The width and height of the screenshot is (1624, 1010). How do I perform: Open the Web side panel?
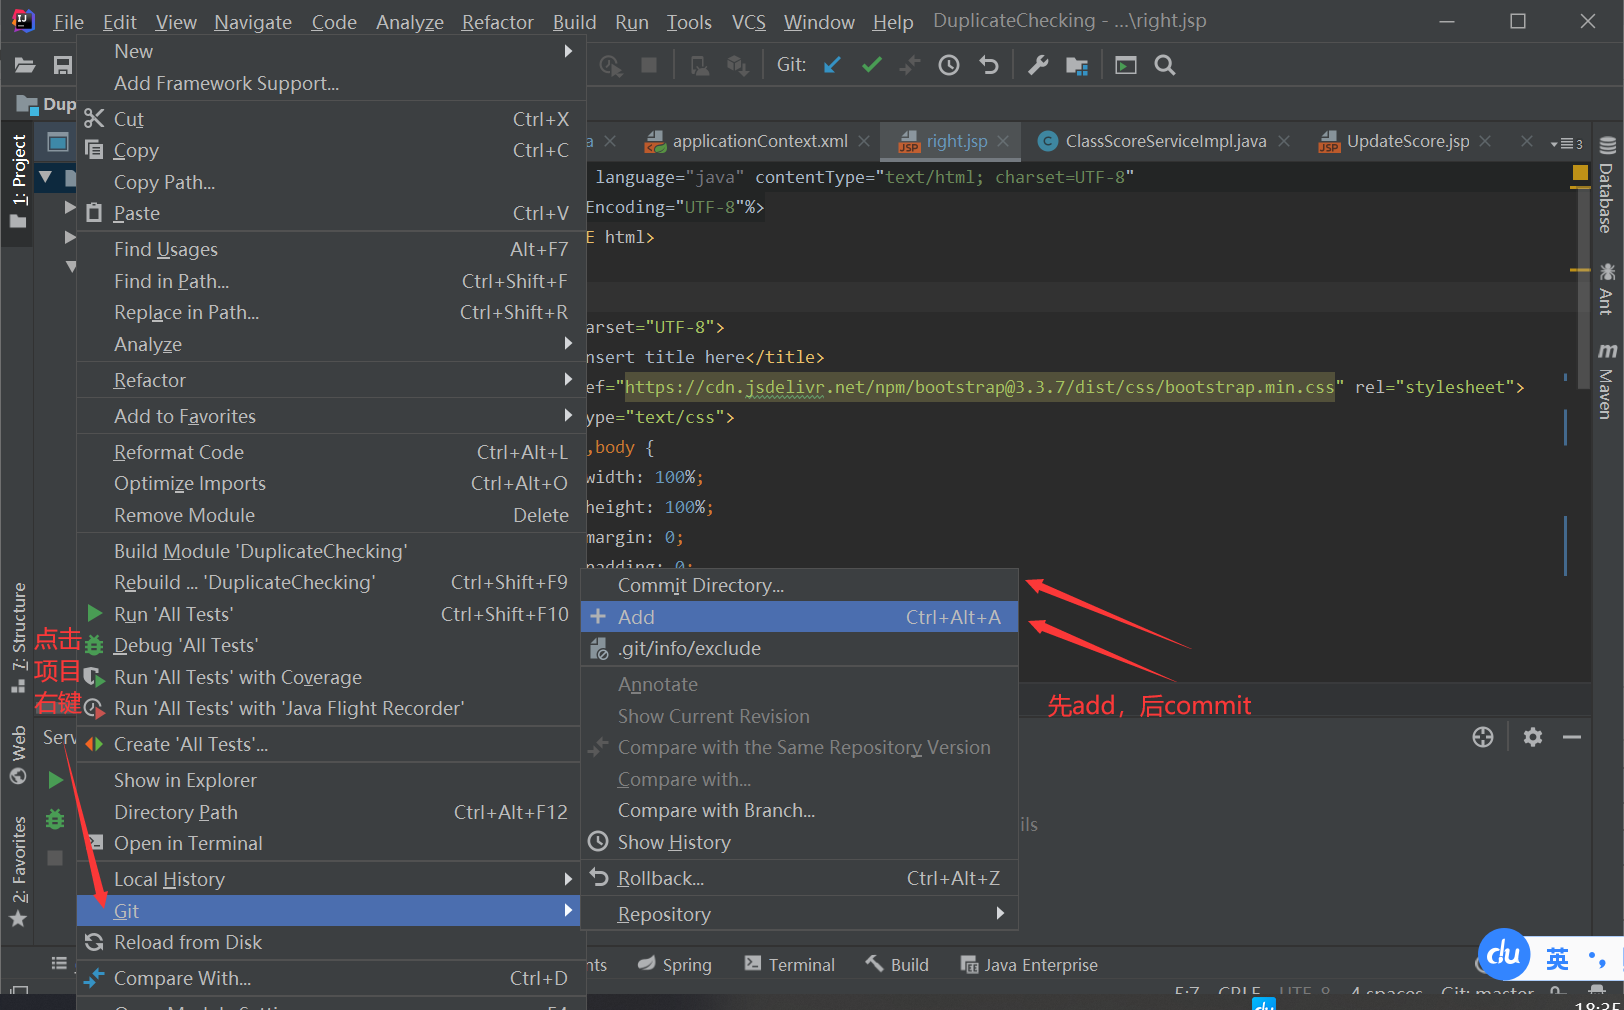pos(18,755)
